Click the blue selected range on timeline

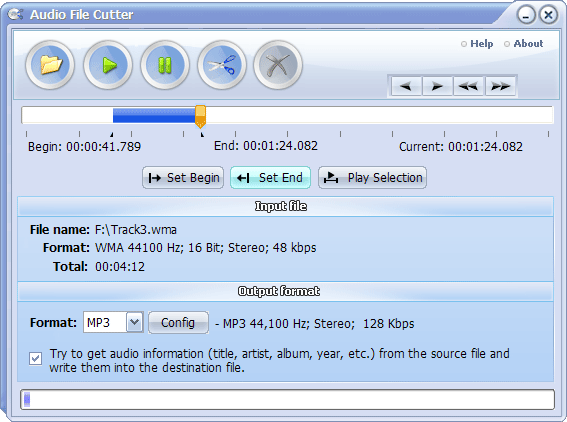pyautogui.click(x=154, y=115)
